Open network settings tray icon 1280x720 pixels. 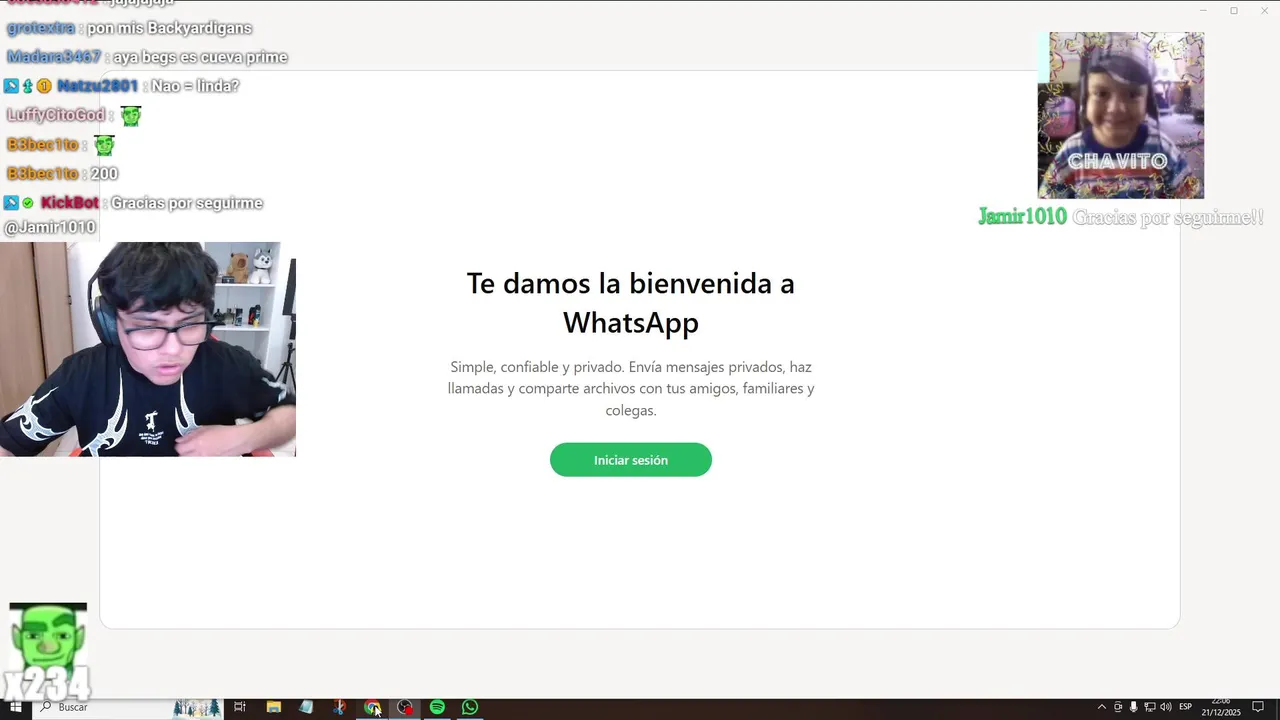[1150, 707]
